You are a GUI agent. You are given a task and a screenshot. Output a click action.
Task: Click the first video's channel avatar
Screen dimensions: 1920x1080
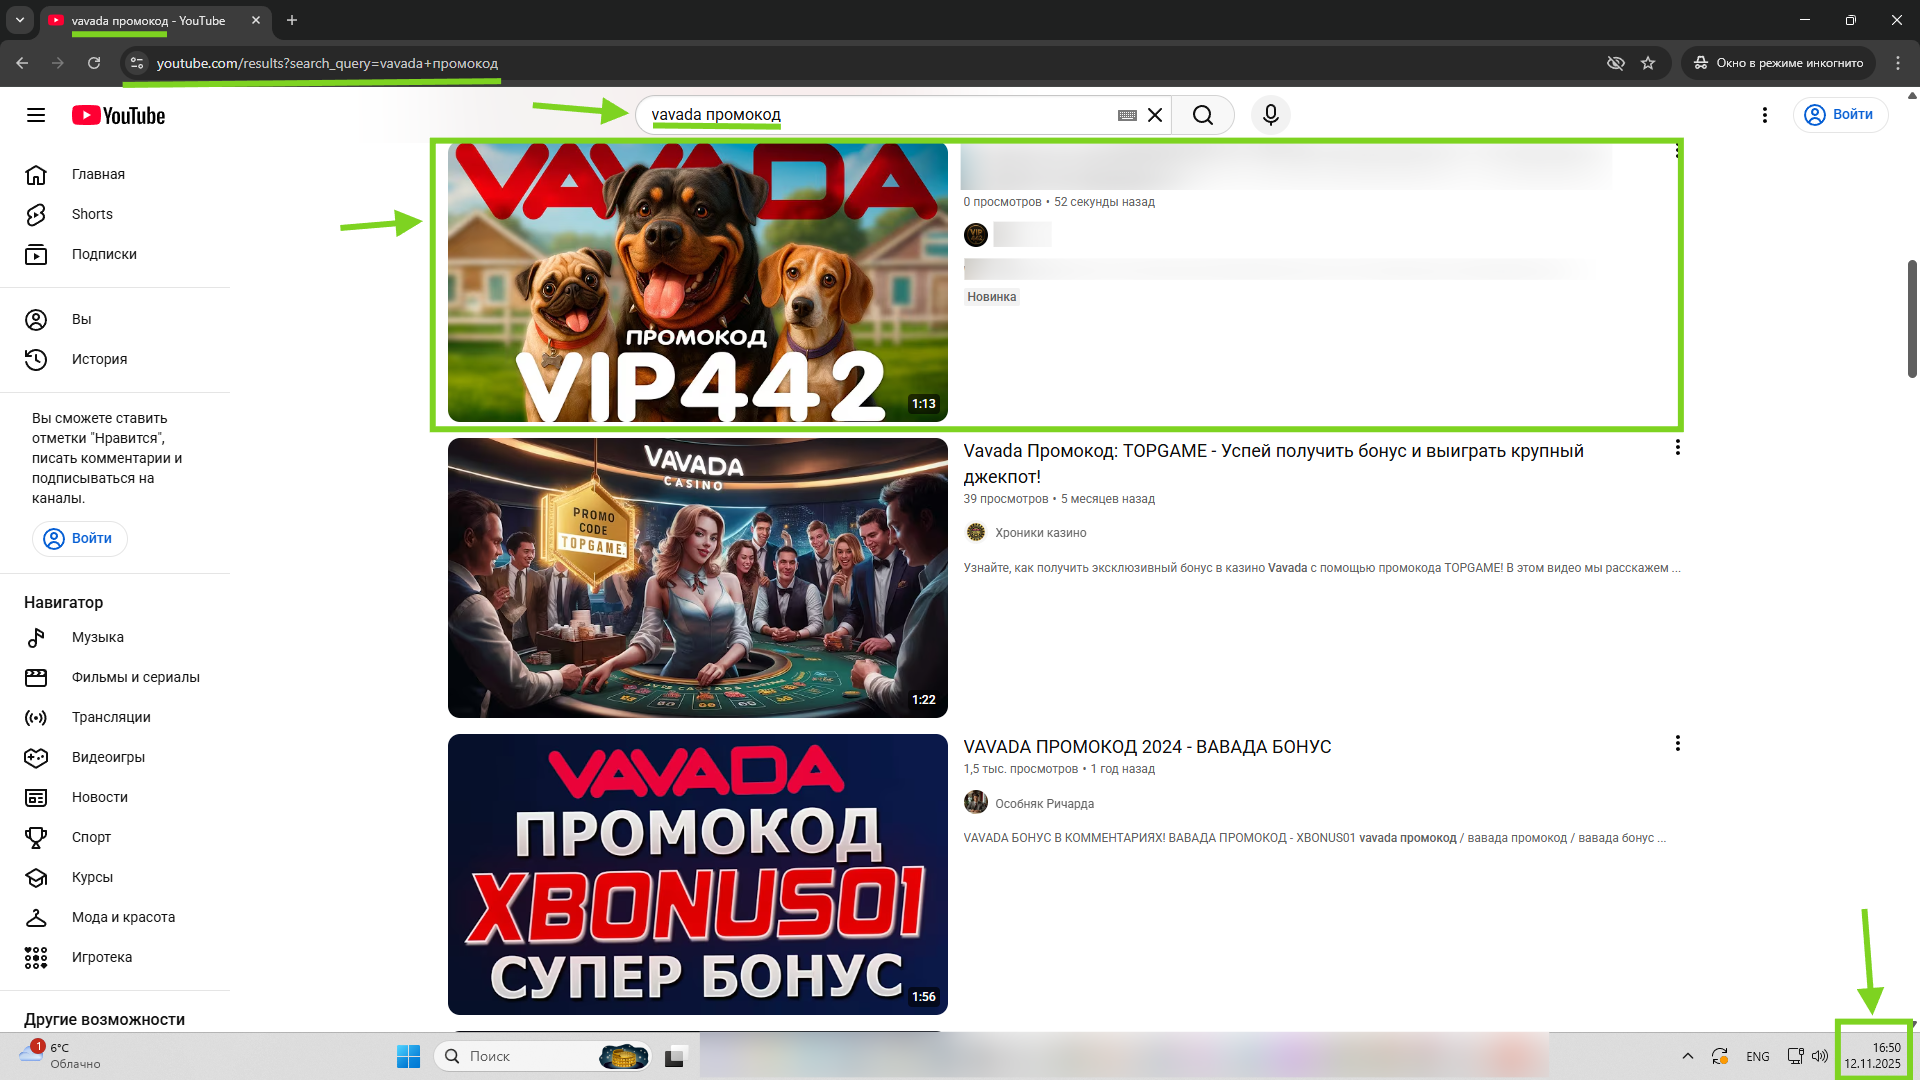[x=975, y=235]
